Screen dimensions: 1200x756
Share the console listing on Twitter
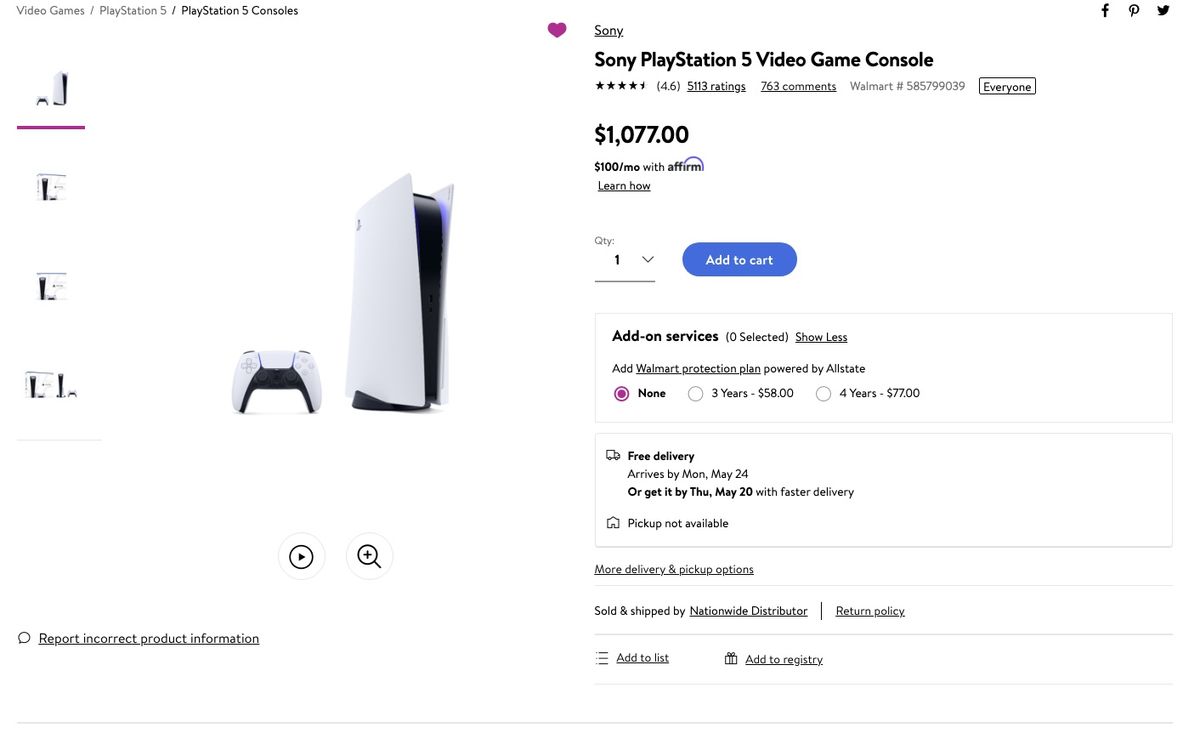1162,10
